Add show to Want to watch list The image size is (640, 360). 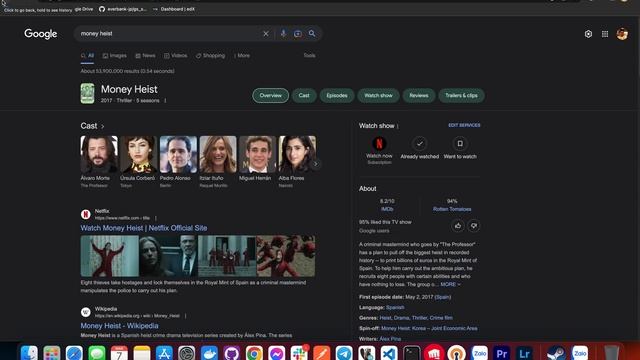(460, 144)
